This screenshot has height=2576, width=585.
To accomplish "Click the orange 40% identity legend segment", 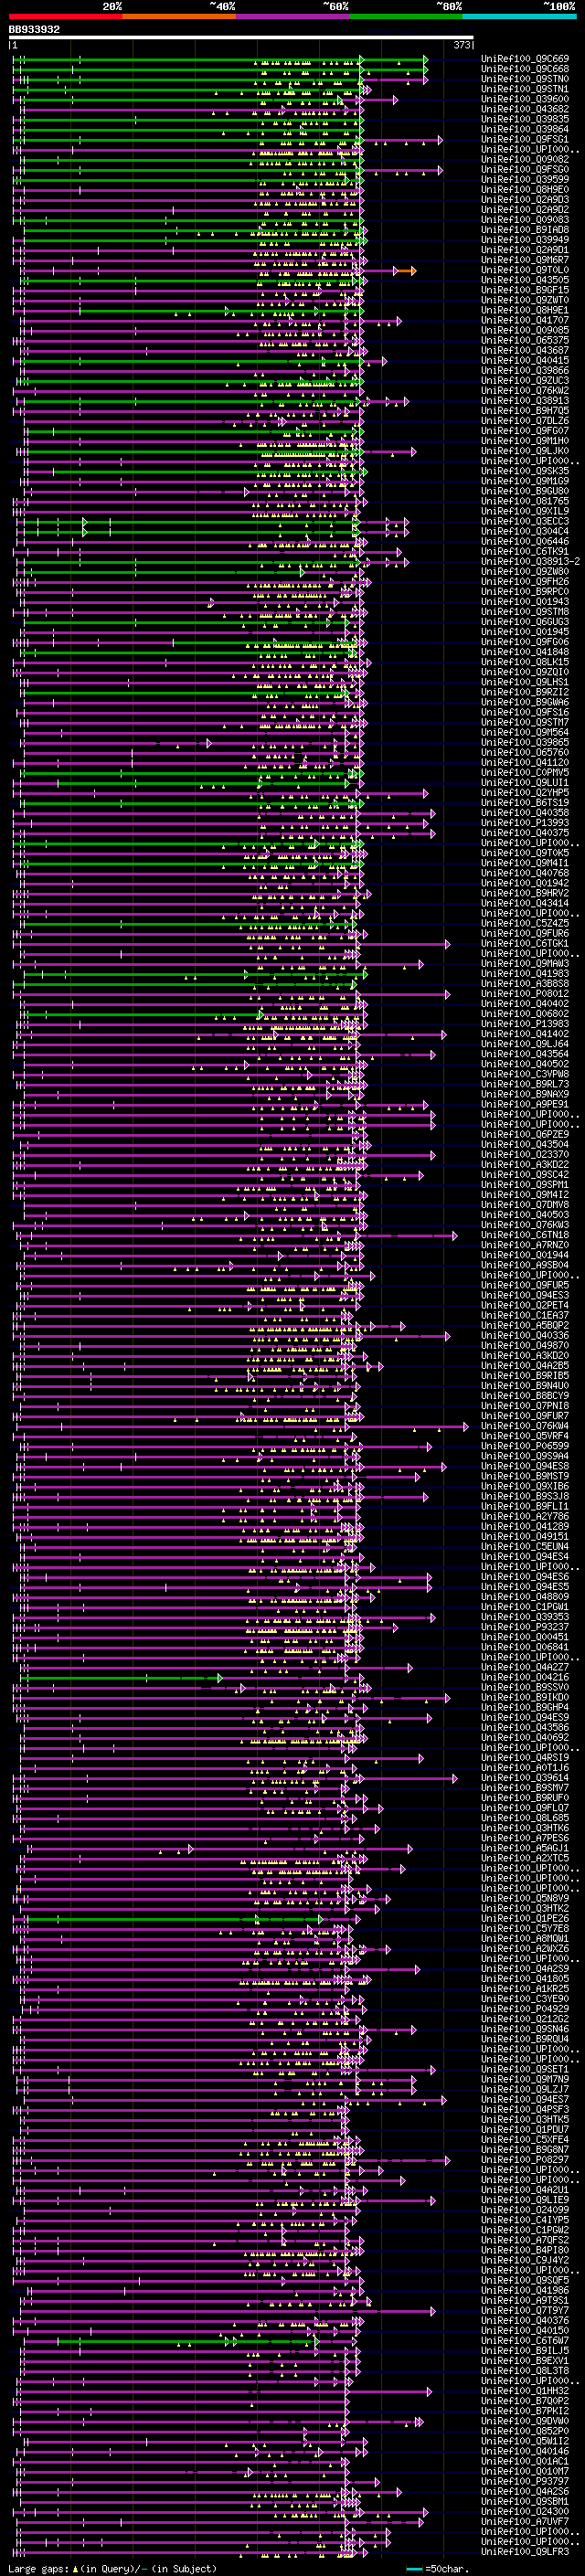I will 179,16.
